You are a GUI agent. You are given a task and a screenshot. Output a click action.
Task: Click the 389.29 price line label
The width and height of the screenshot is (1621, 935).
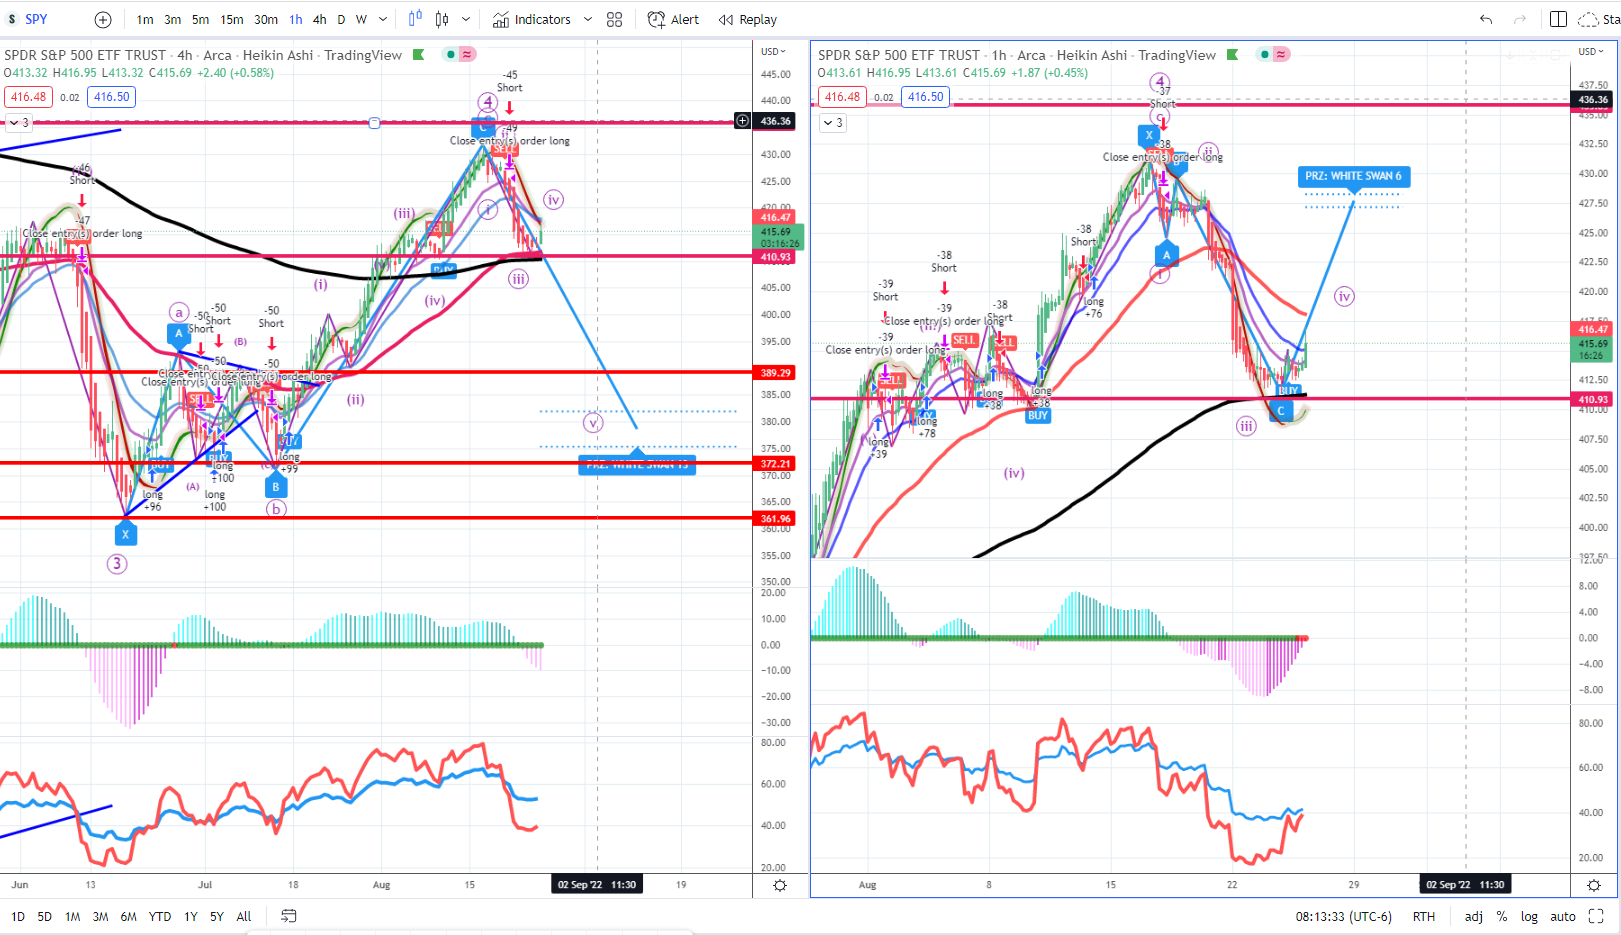(x=776, y=373)
